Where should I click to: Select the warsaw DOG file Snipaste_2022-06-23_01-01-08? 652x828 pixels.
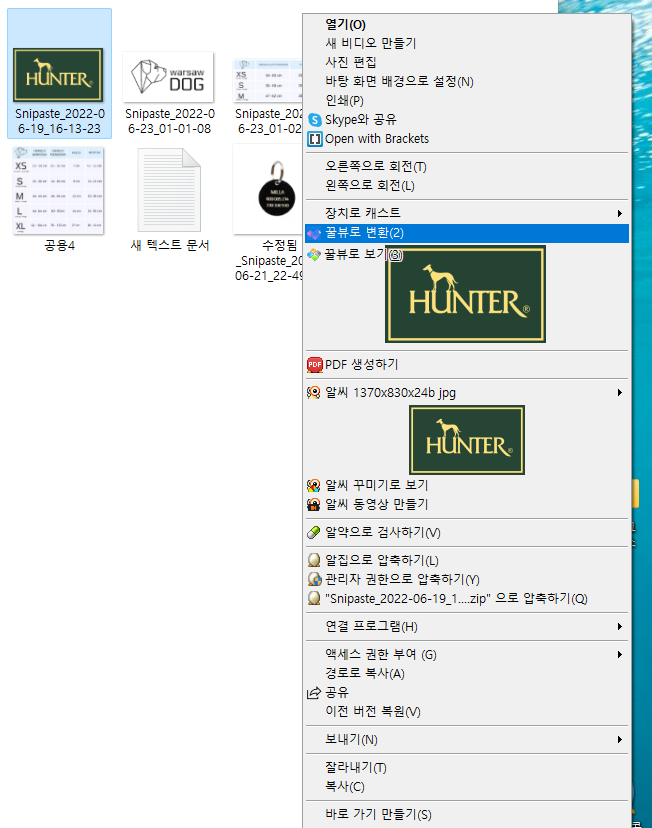click(169, 92)
